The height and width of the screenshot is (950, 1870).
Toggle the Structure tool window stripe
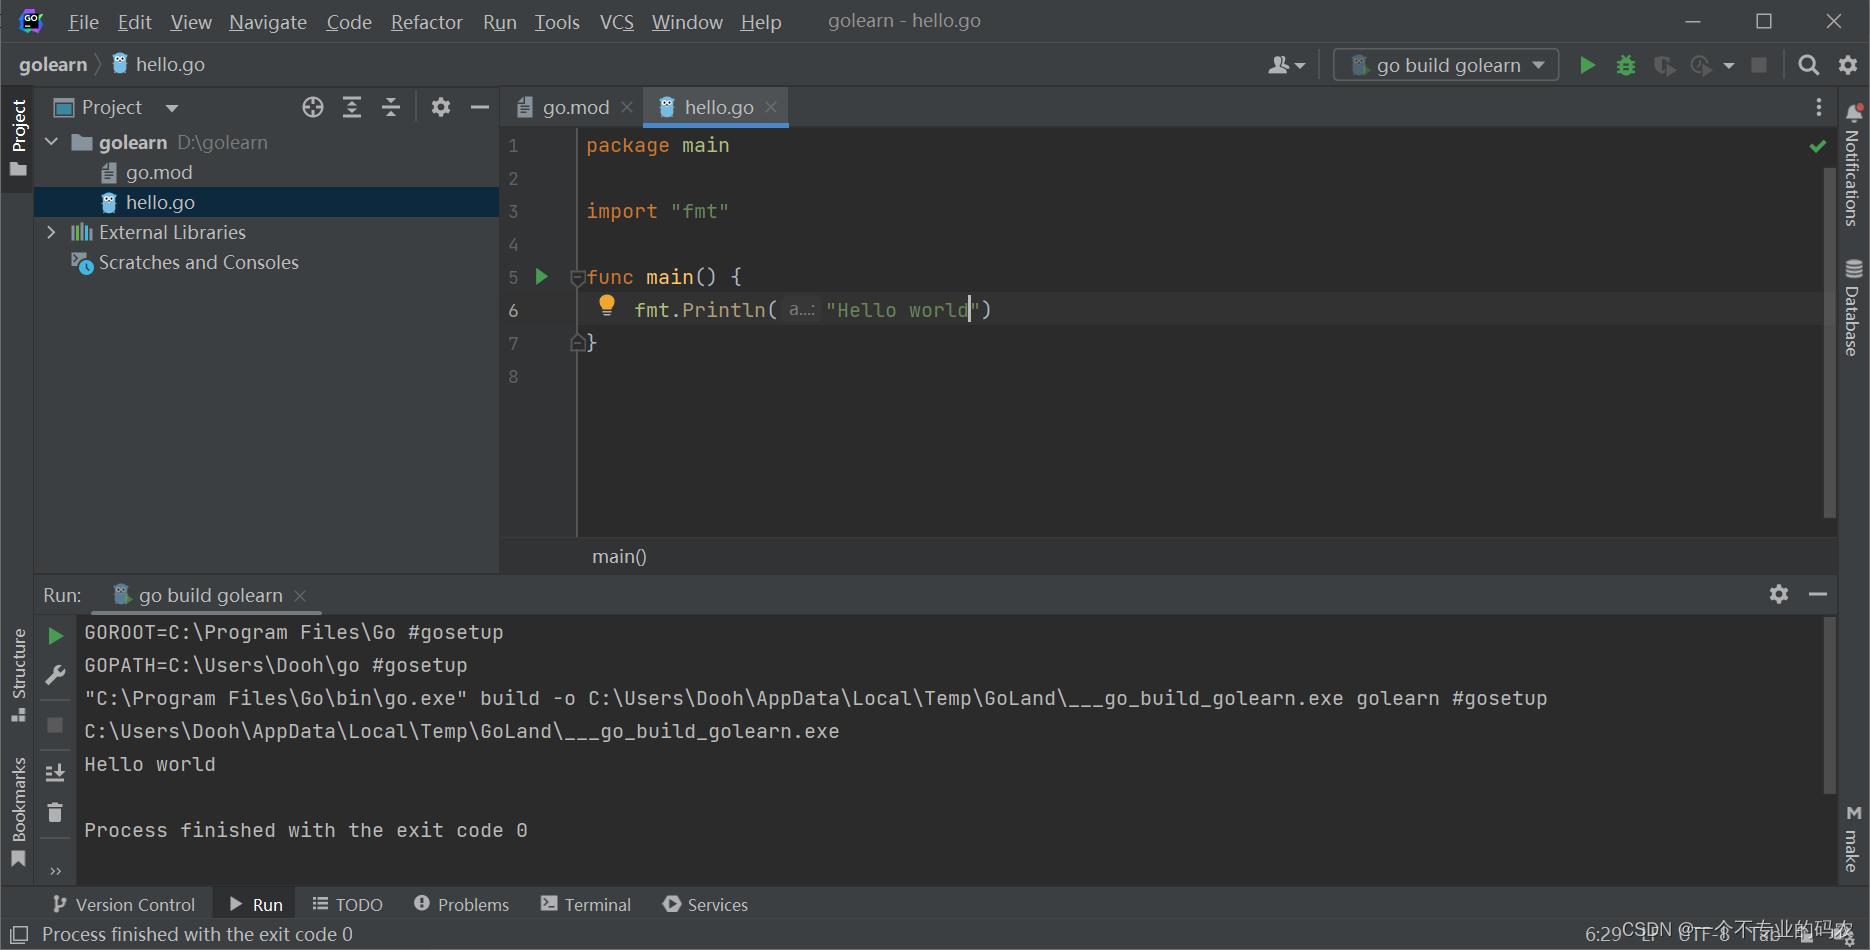tap(18, 675)
